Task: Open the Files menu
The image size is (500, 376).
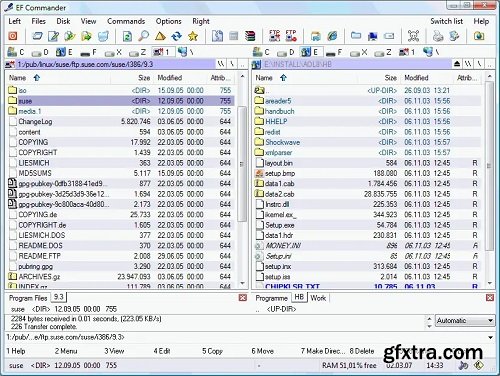Action: point(38,21)
